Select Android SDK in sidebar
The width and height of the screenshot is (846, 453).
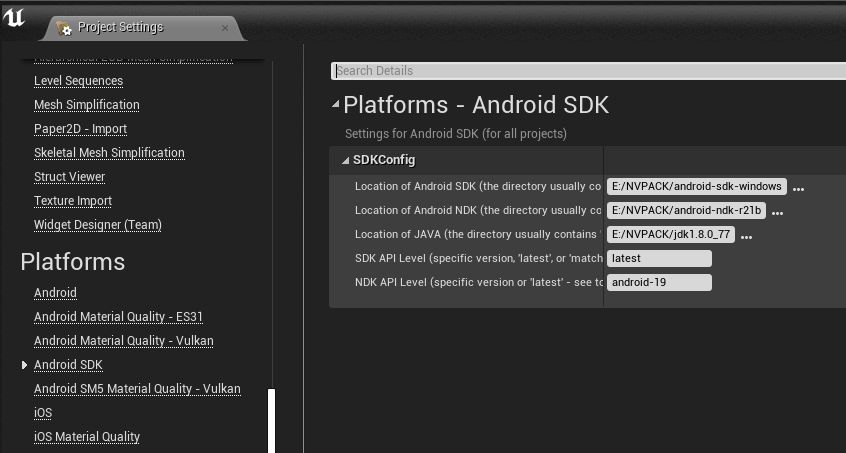pos(68,365)
